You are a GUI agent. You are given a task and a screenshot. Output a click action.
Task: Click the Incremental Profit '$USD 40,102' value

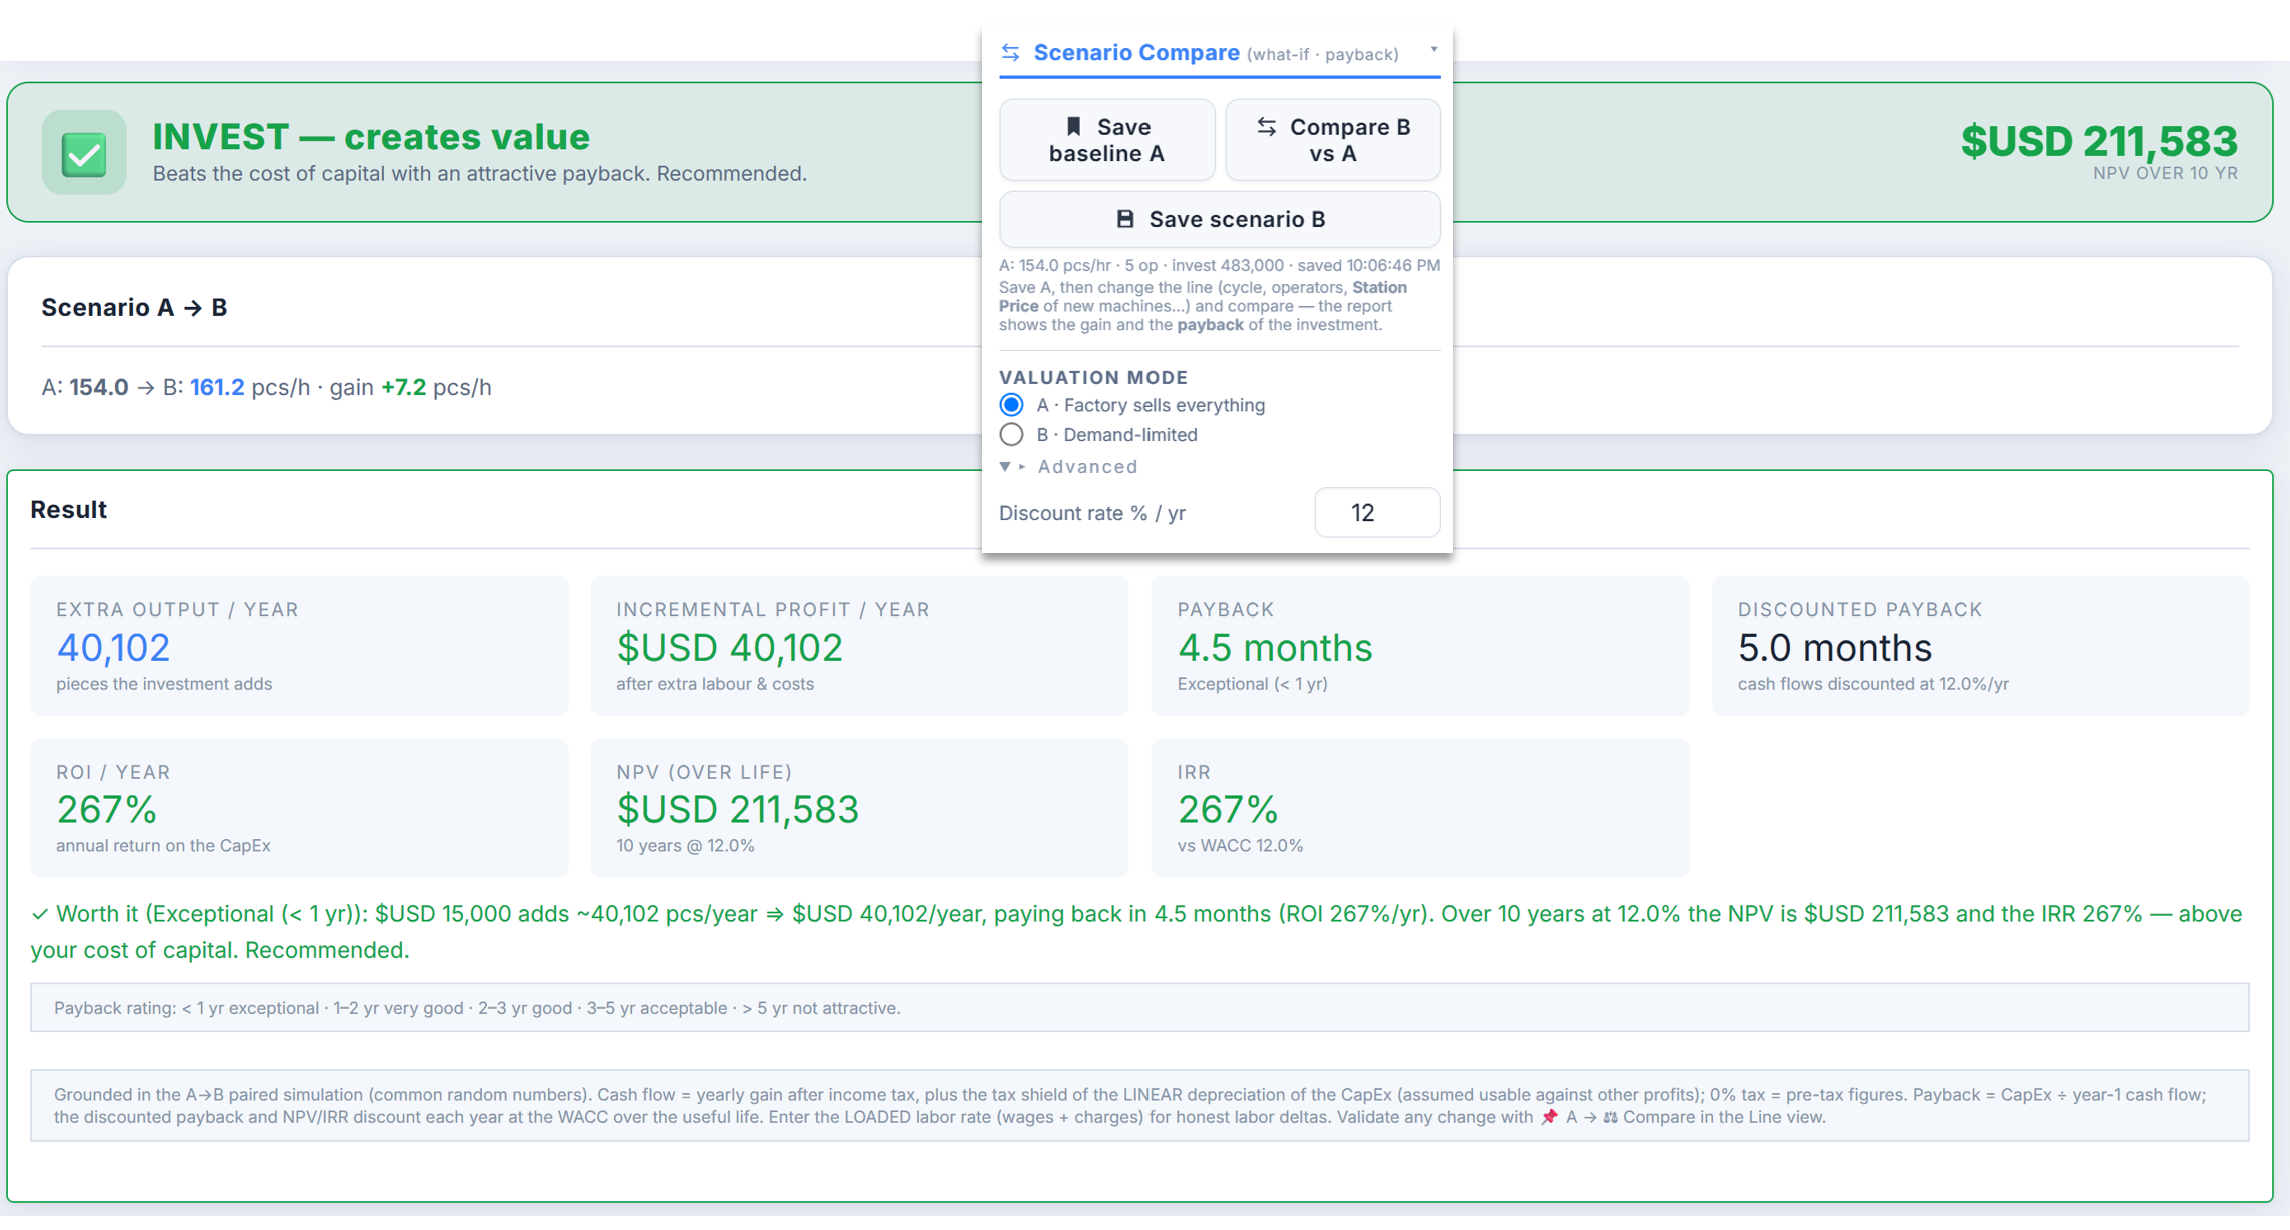tap(730, 648)
